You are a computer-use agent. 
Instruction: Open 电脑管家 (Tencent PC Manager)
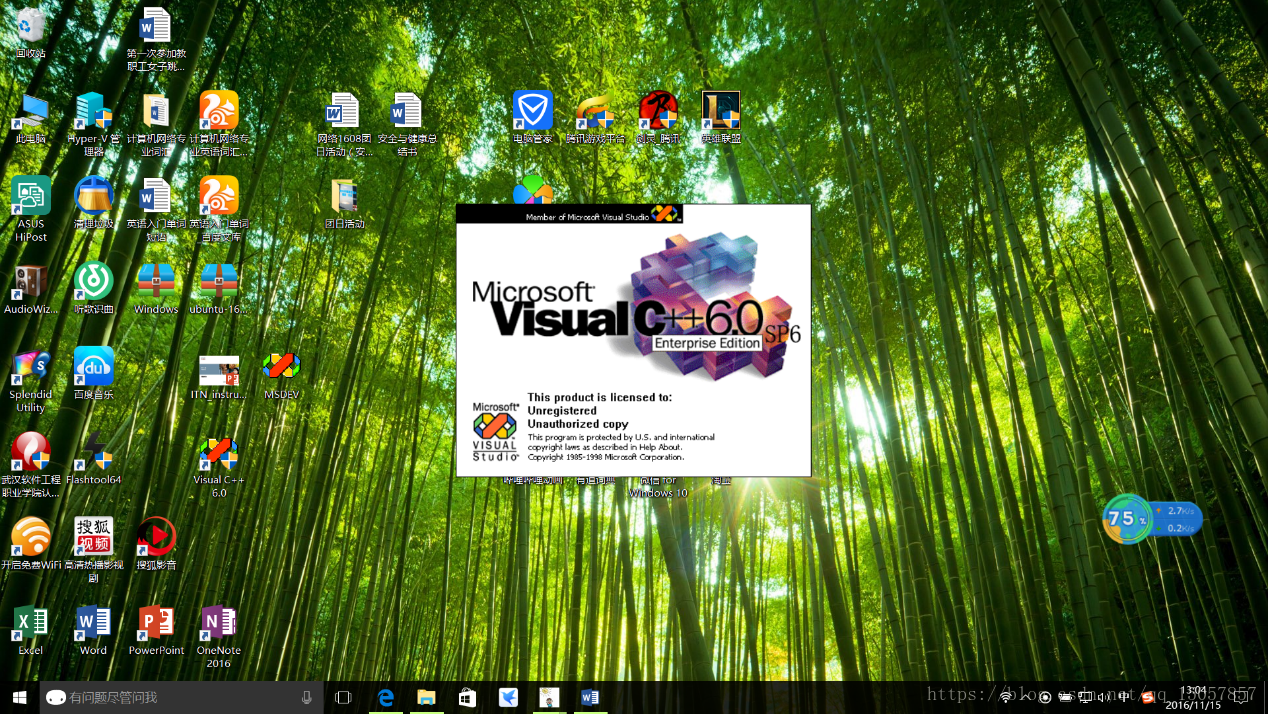point(532,110)
